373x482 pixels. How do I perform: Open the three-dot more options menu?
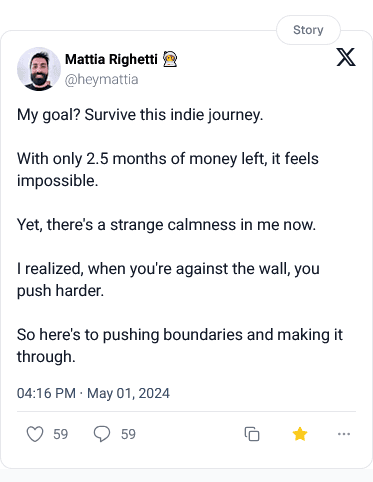click(x=344, y=434)
